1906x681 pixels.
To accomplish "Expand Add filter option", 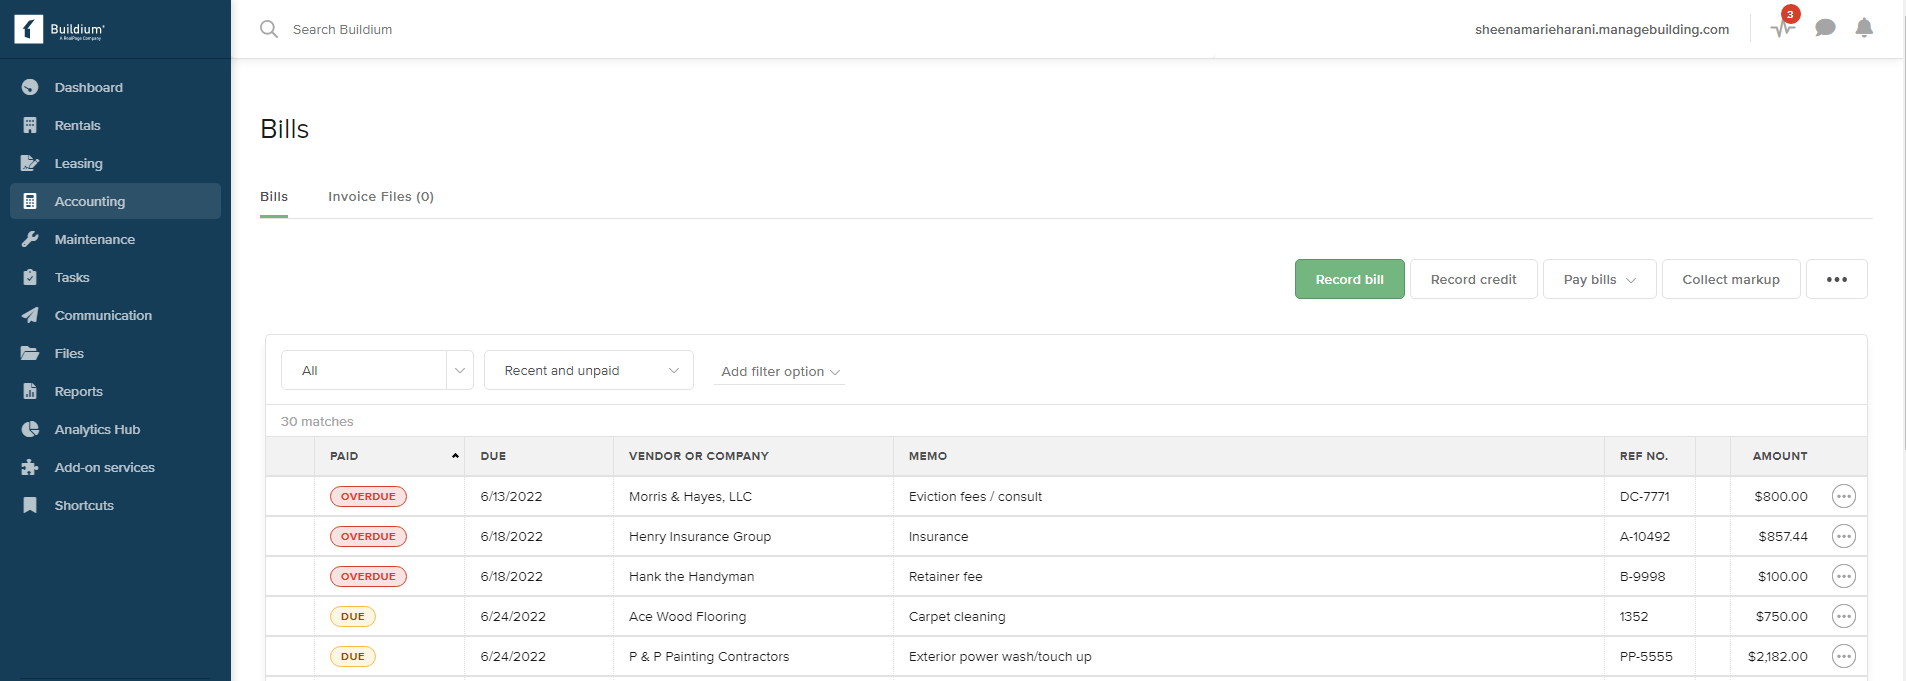I will [780, 371].
